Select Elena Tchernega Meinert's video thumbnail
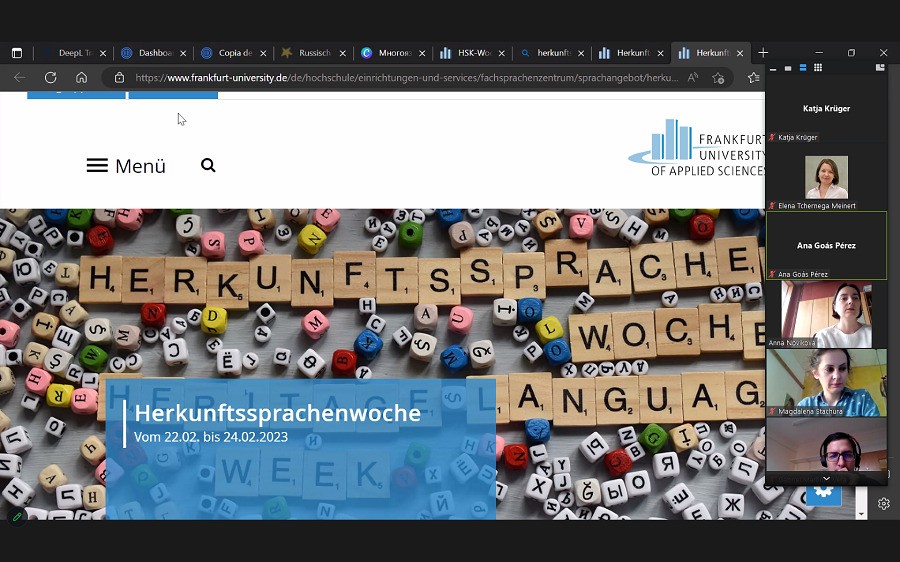Viewport: 900px width, 562px height. [x=826, y=177]
